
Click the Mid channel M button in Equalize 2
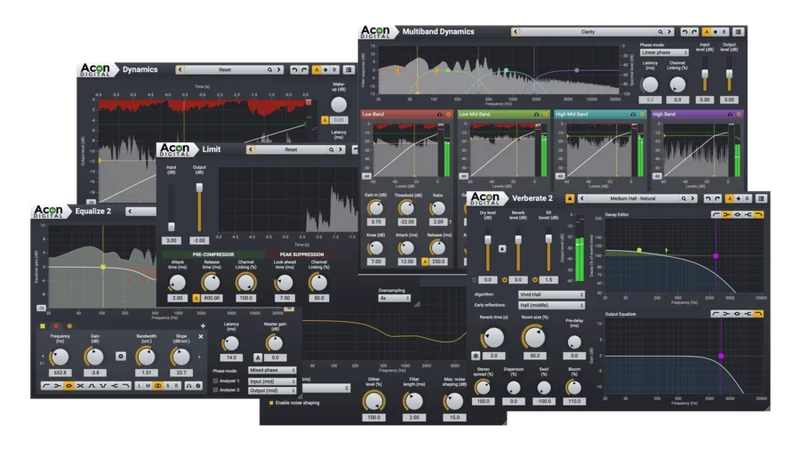pos(148,386)
